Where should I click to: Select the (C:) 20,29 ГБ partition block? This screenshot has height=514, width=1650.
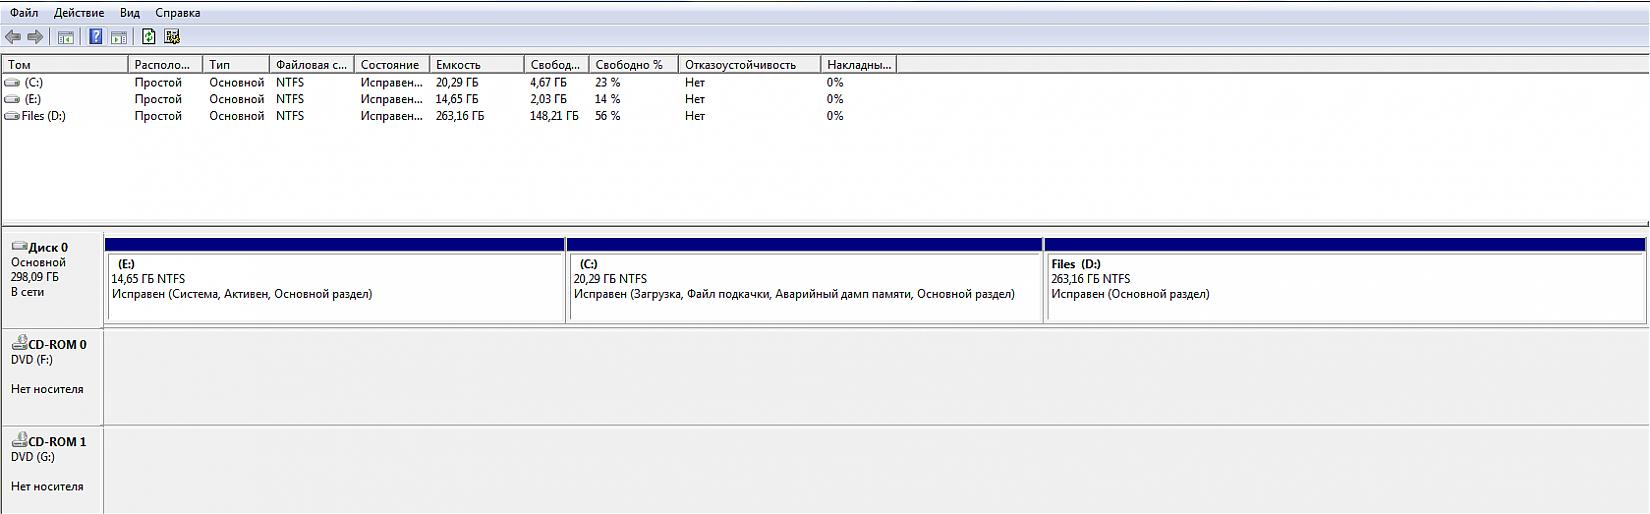804,285
